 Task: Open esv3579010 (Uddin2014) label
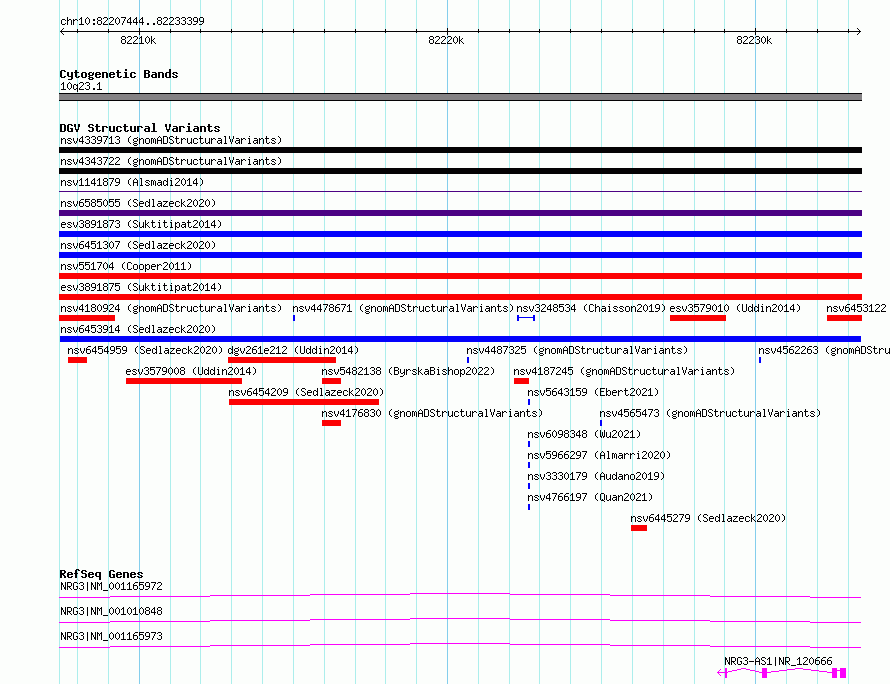click(735, 308)
